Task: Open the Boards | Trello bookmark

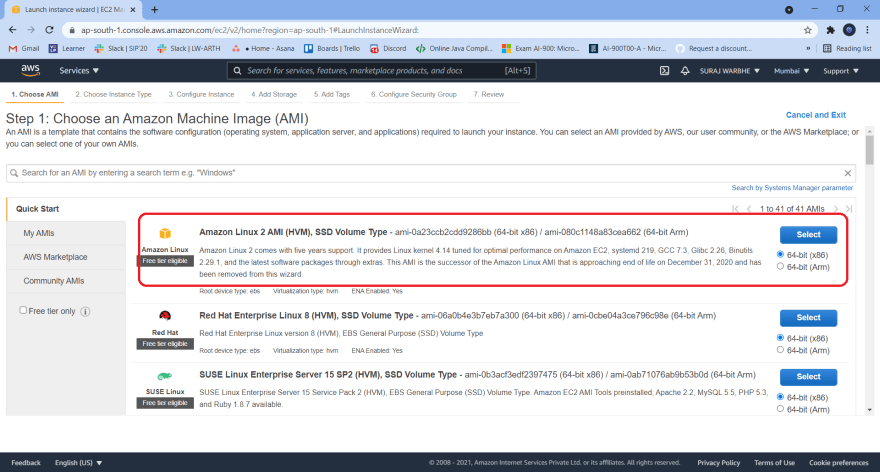Action: pyautogui.click(x=332, y=49)
